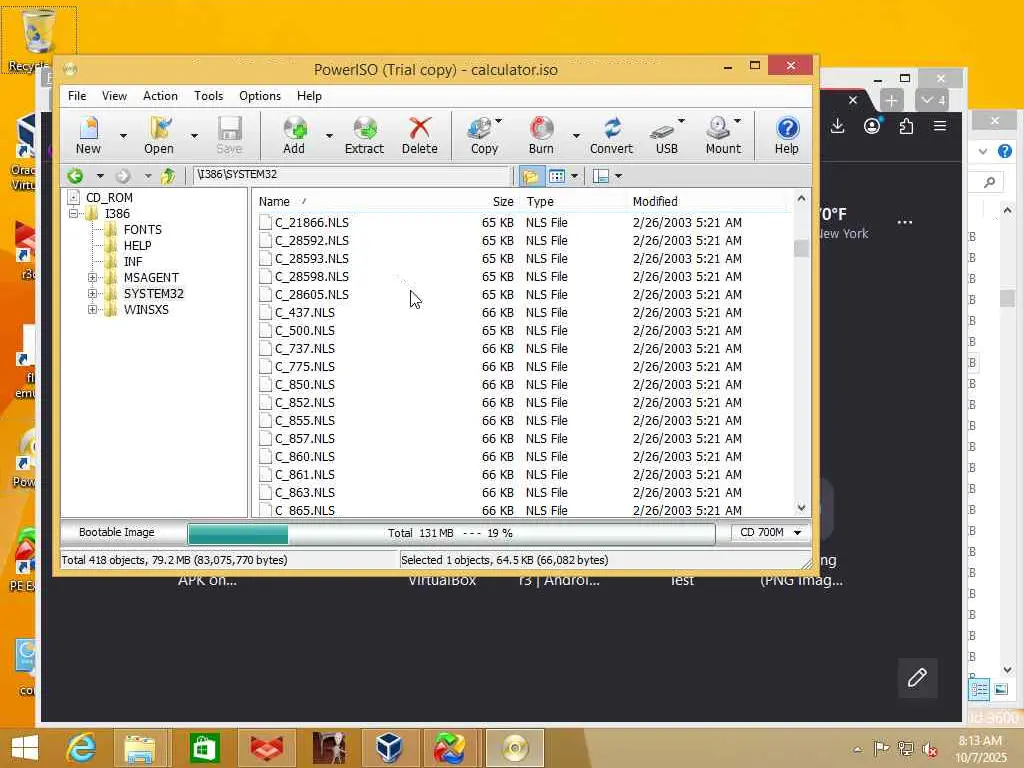Select file C_437.NLS
Screen dimensions: 1024x768
[x=304, y=313]
